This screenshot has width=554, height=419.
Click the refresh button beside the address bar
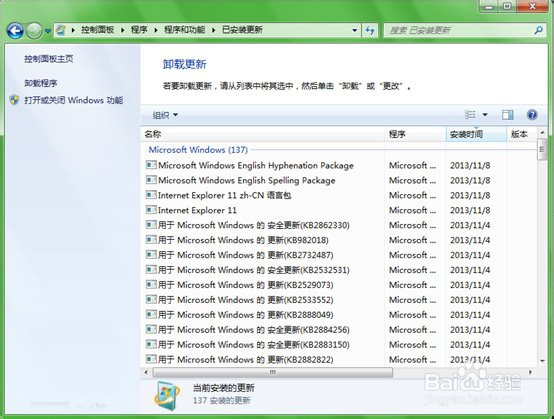click(370, 30)
